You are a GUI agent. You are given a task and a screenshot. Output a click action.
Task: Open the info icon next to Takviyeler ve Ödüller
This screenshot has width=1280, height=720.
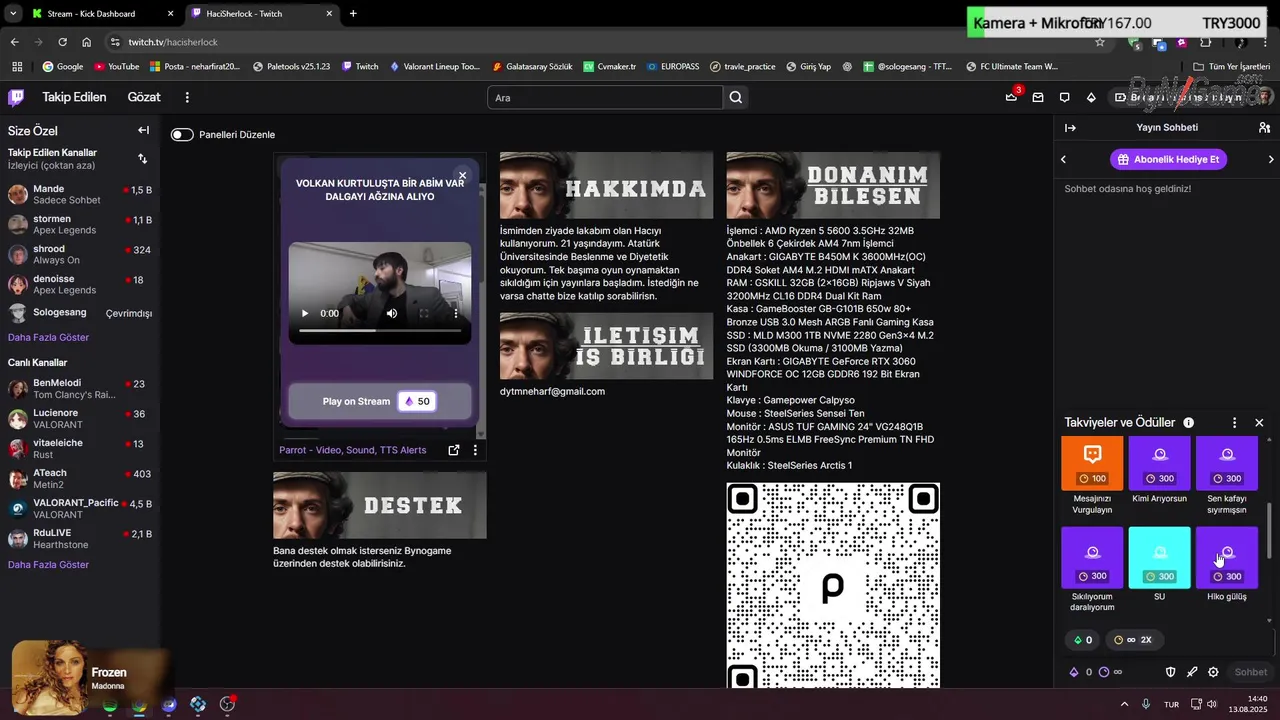[x=1188, y=423]
